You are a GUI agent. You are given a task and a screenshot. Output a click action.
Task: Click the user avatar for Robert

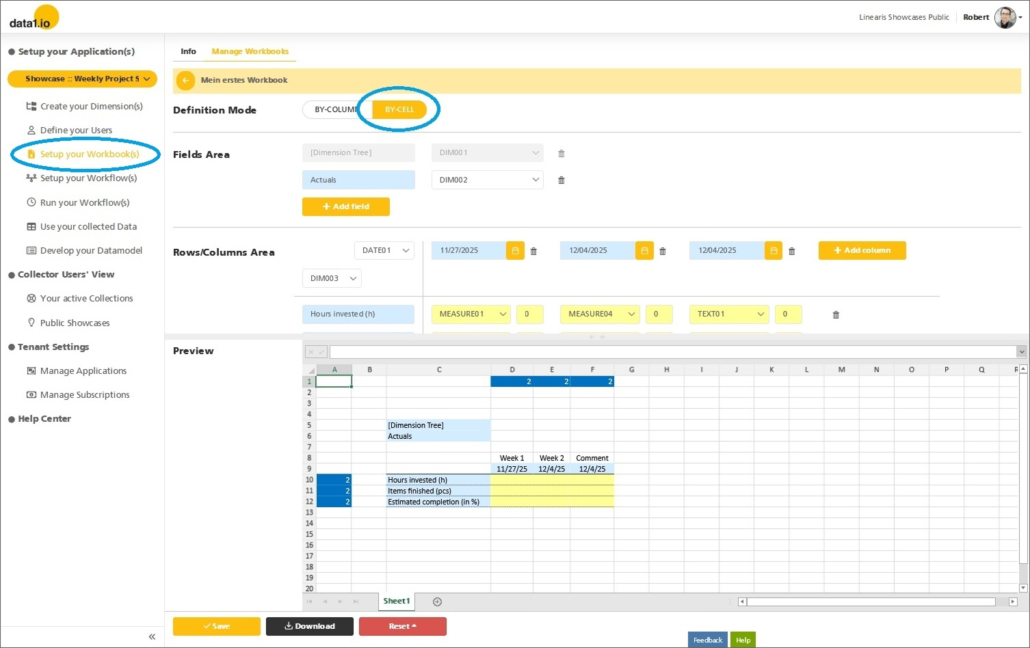pos(1005,17)
